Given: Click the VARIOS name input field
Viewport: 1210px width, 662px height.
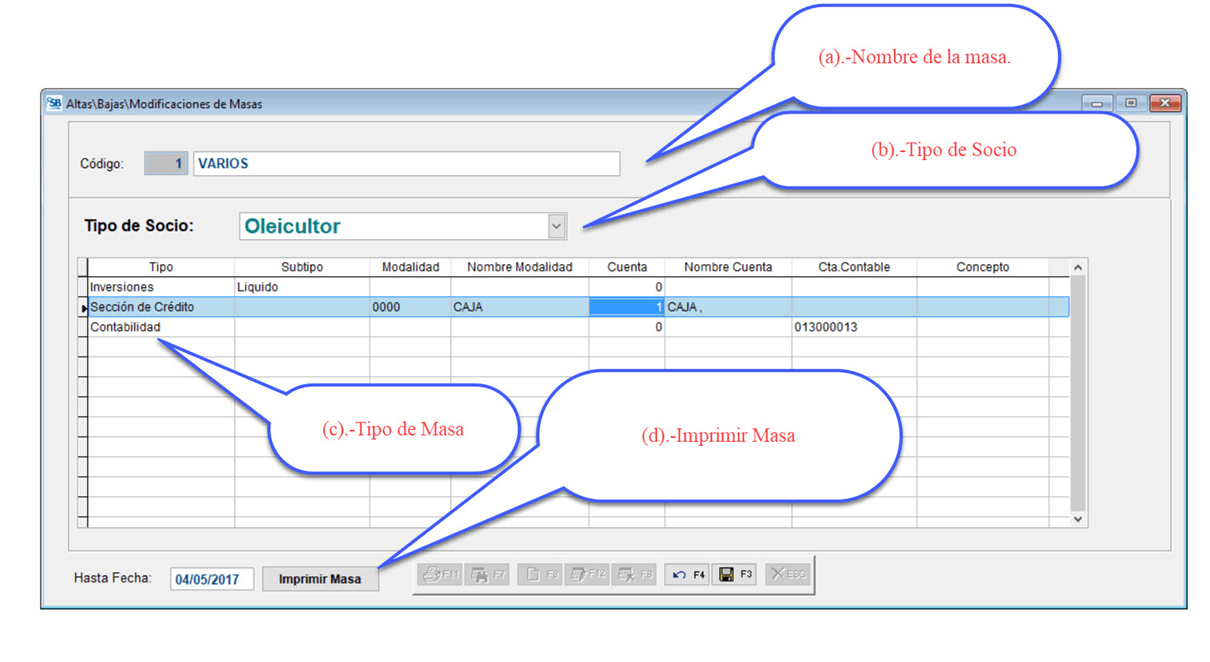Looking at the screenshot, I should 405,164.
